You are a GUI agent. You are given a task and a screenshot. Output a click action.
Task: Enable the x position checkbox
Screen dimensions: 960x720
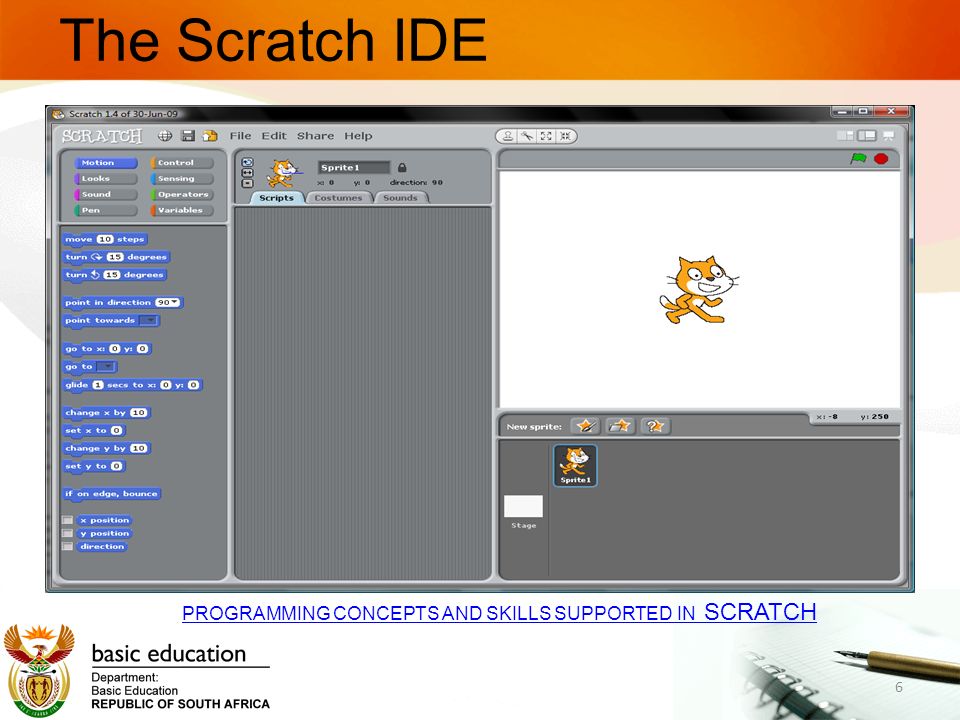67,520
